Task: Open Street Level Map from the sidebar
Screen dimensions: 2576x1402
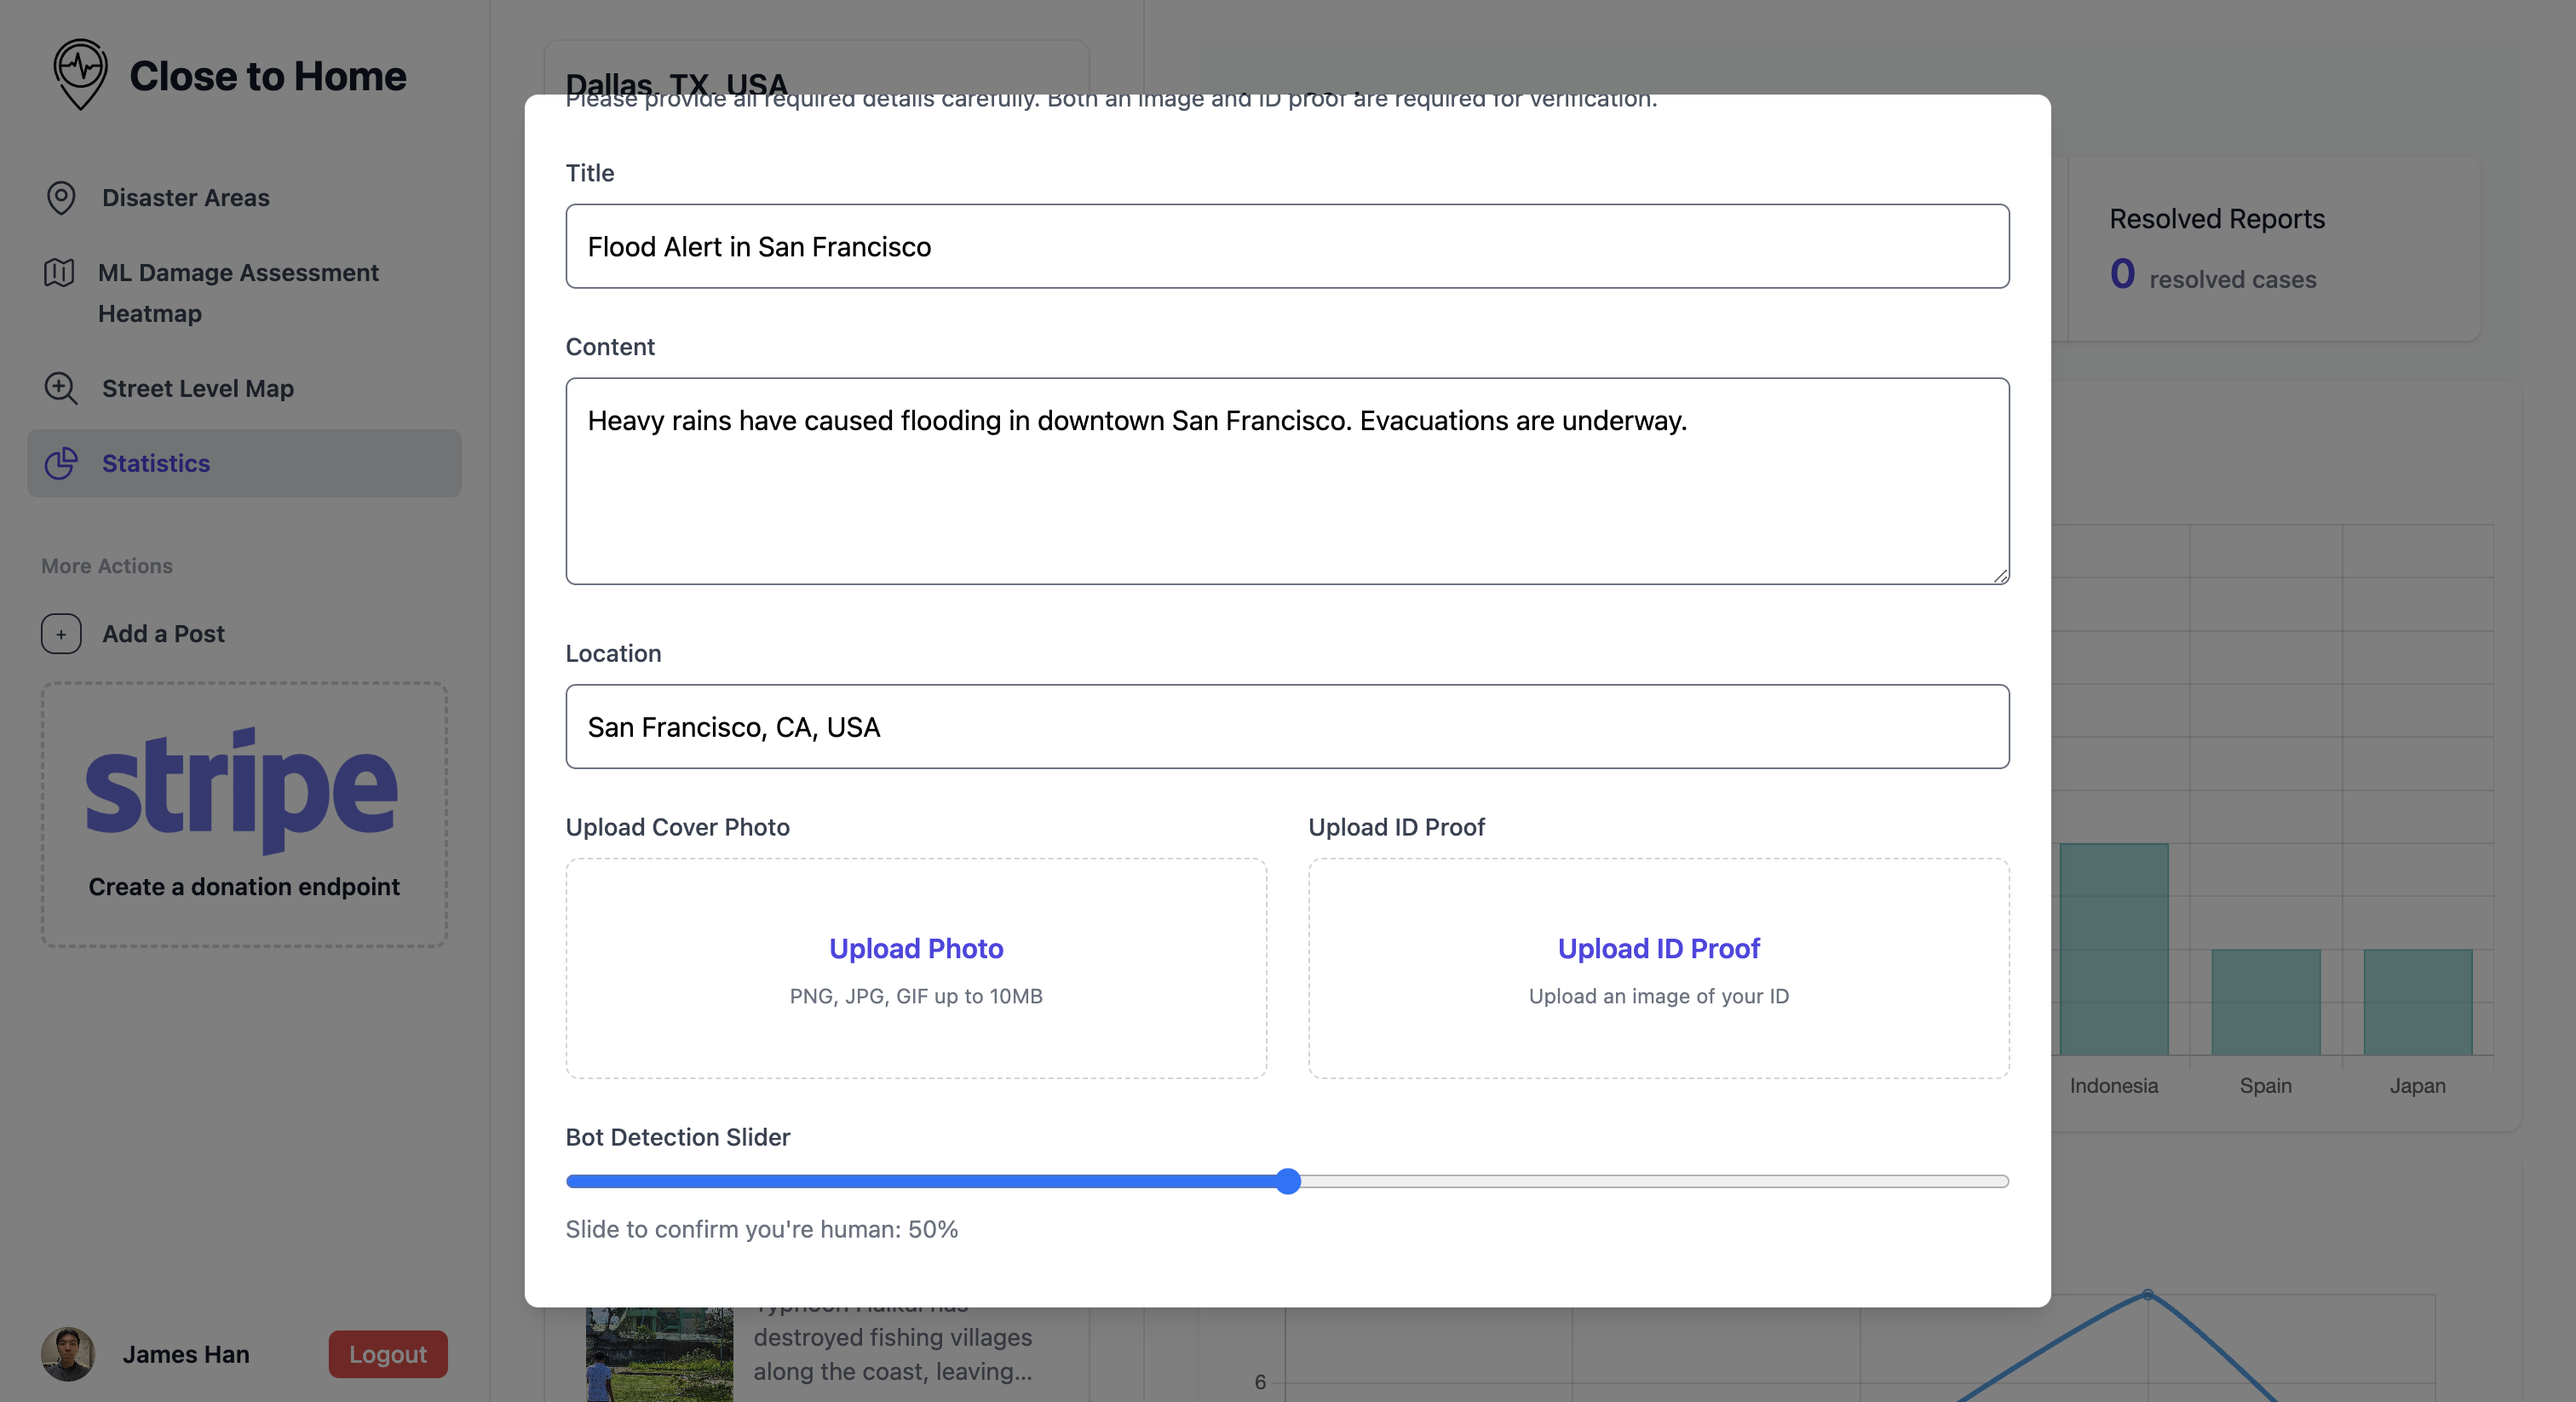Action: coord(198,388)
